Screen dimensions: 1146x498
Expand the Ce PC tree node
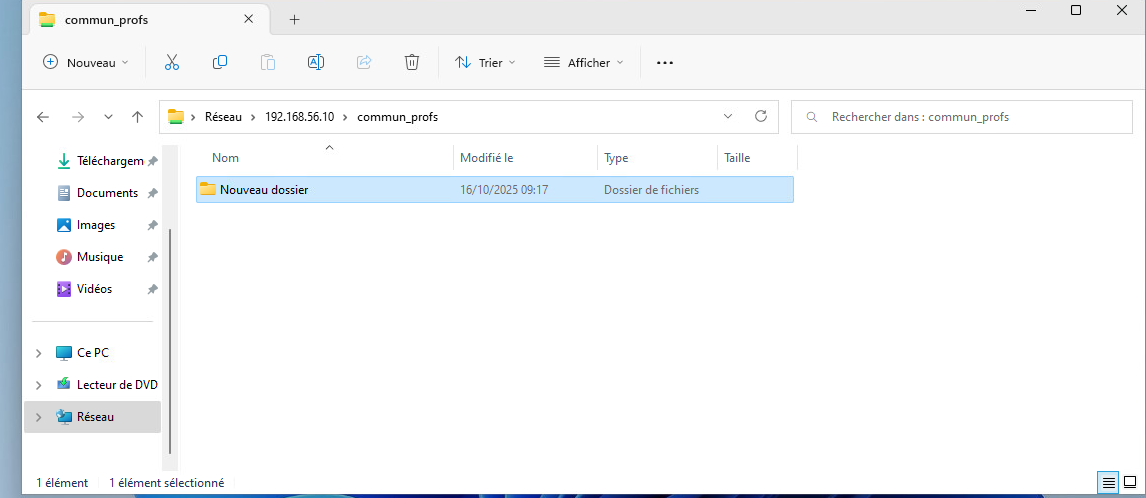(x=39, y=353)
